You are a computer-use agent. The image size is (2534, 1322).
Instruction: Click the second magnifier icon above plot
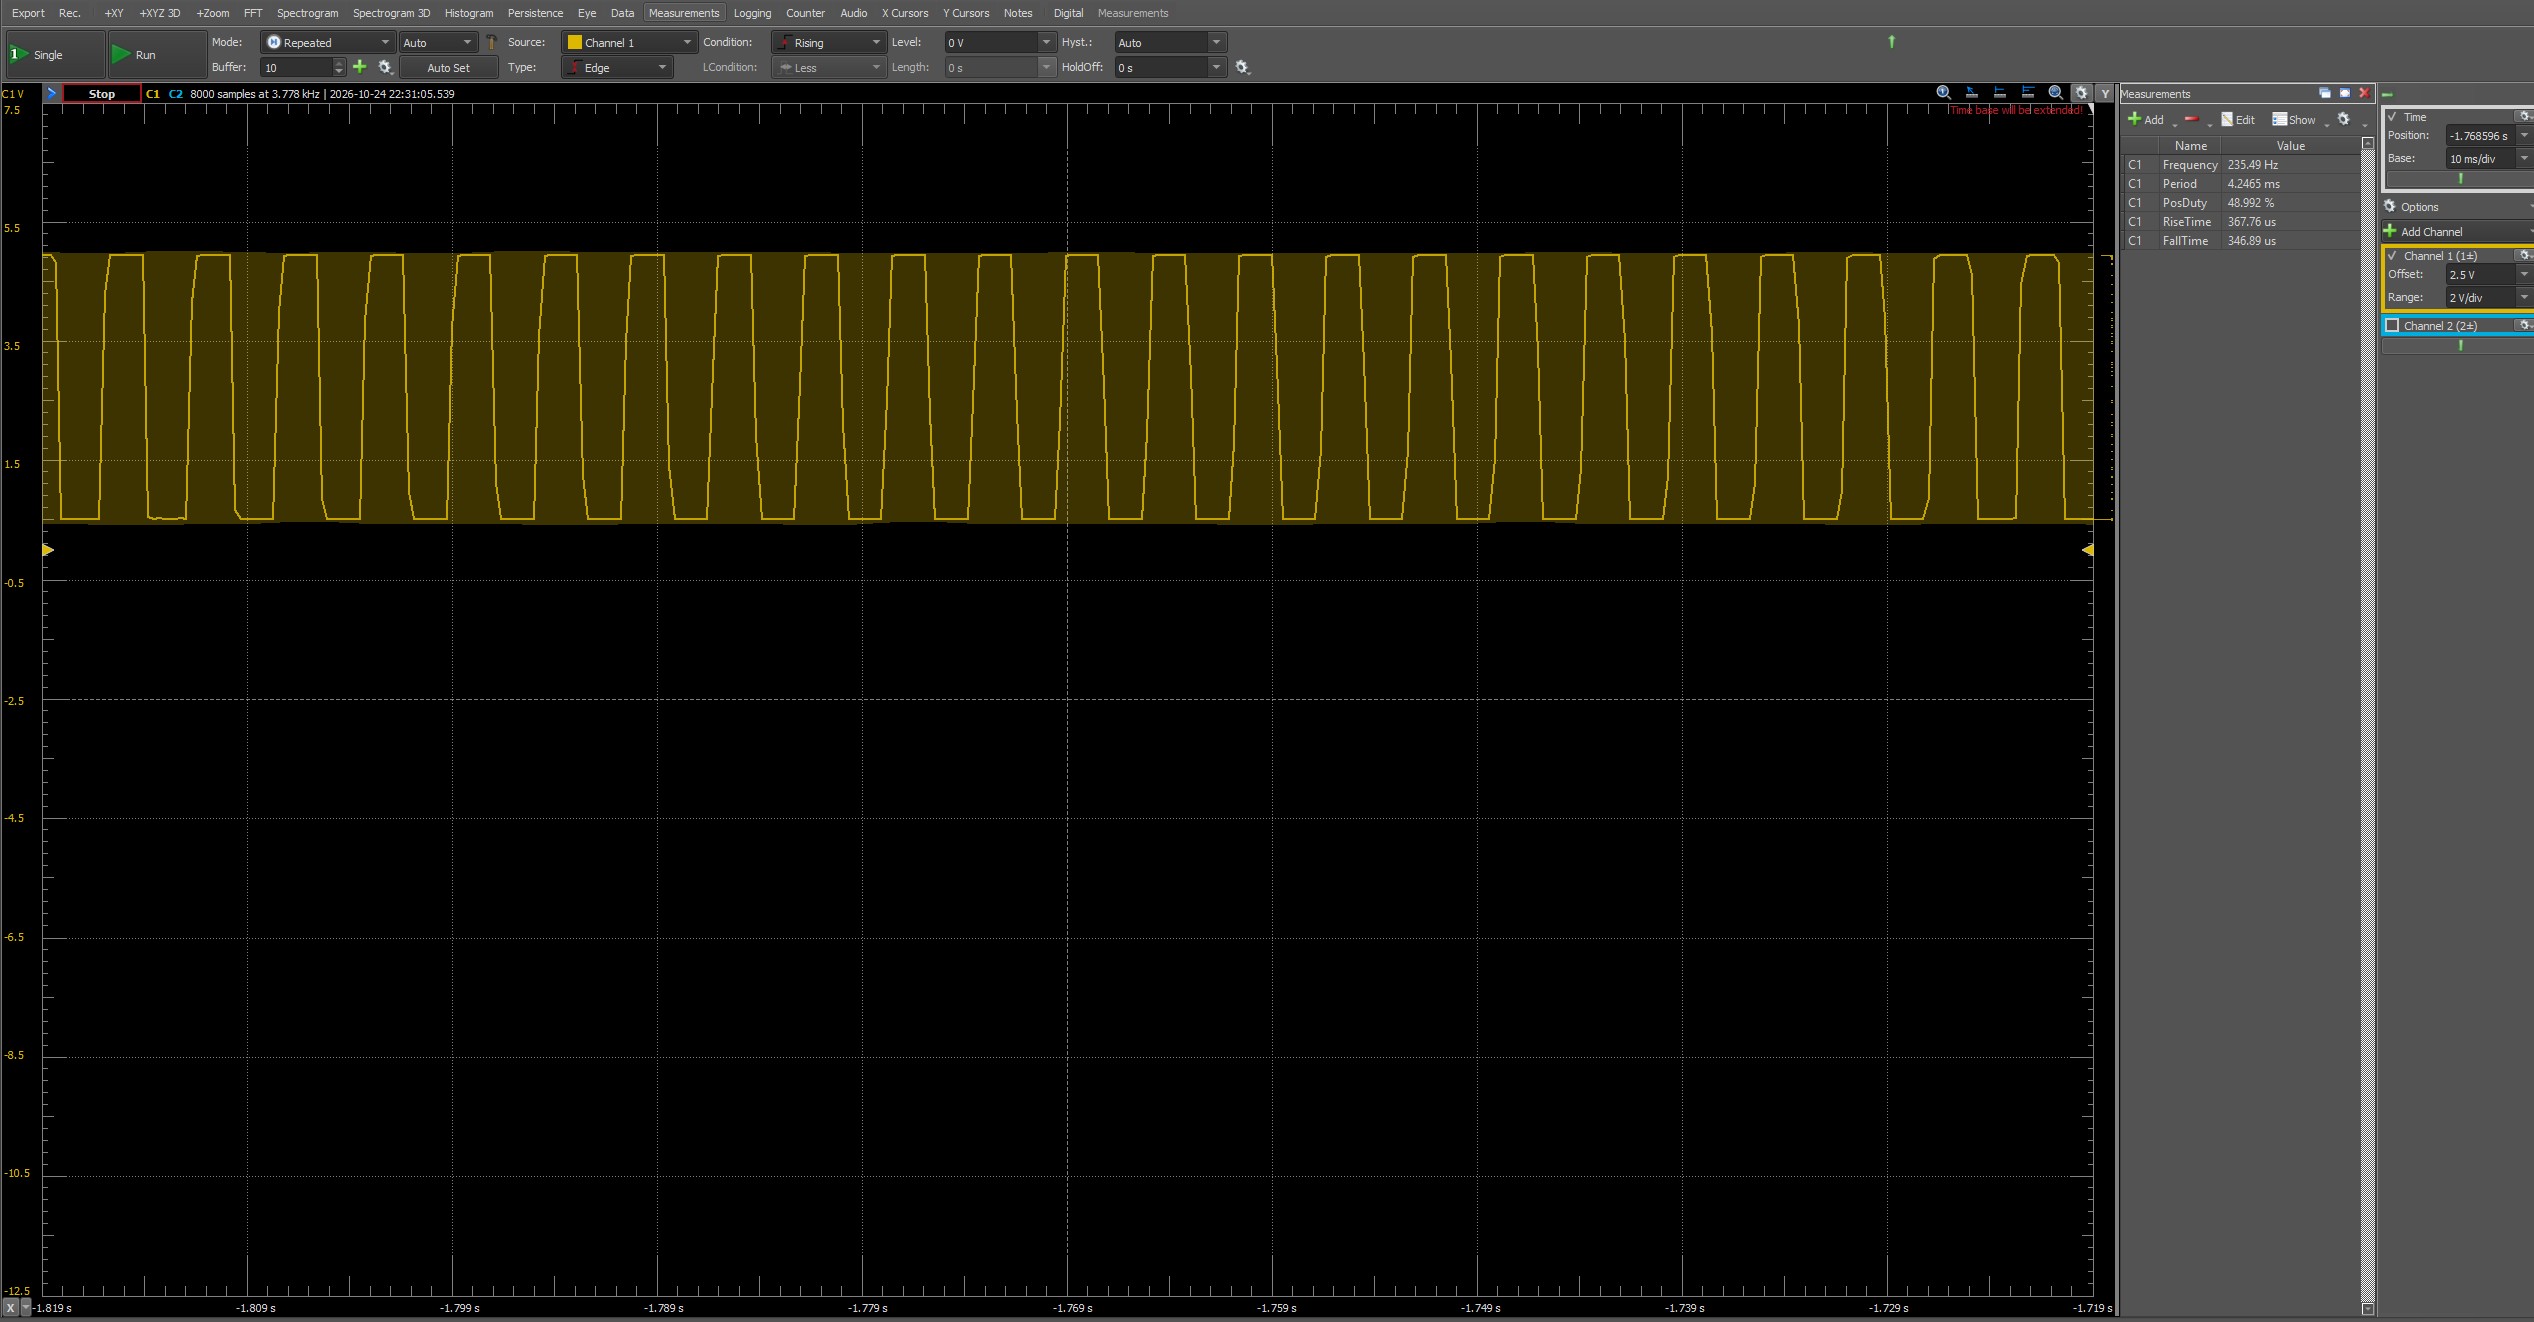[x=2056, y=93]
